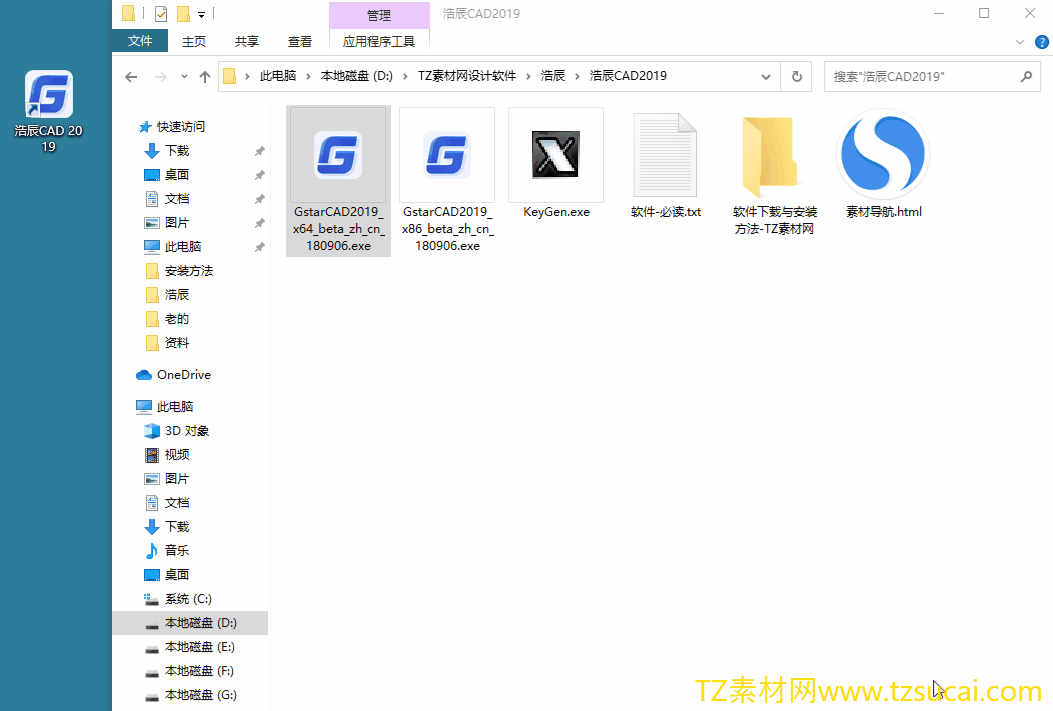The image size is (1053, 711).
Task: Open quick access toolbar customize dropdown
Action: [x=201, y=14]
